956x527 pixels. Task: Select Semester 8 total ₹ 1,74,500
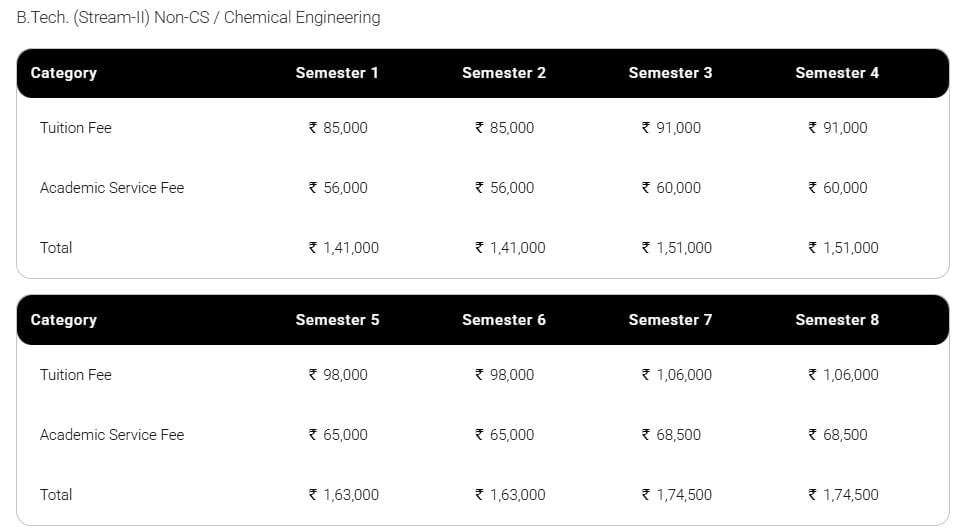point(843,495)
